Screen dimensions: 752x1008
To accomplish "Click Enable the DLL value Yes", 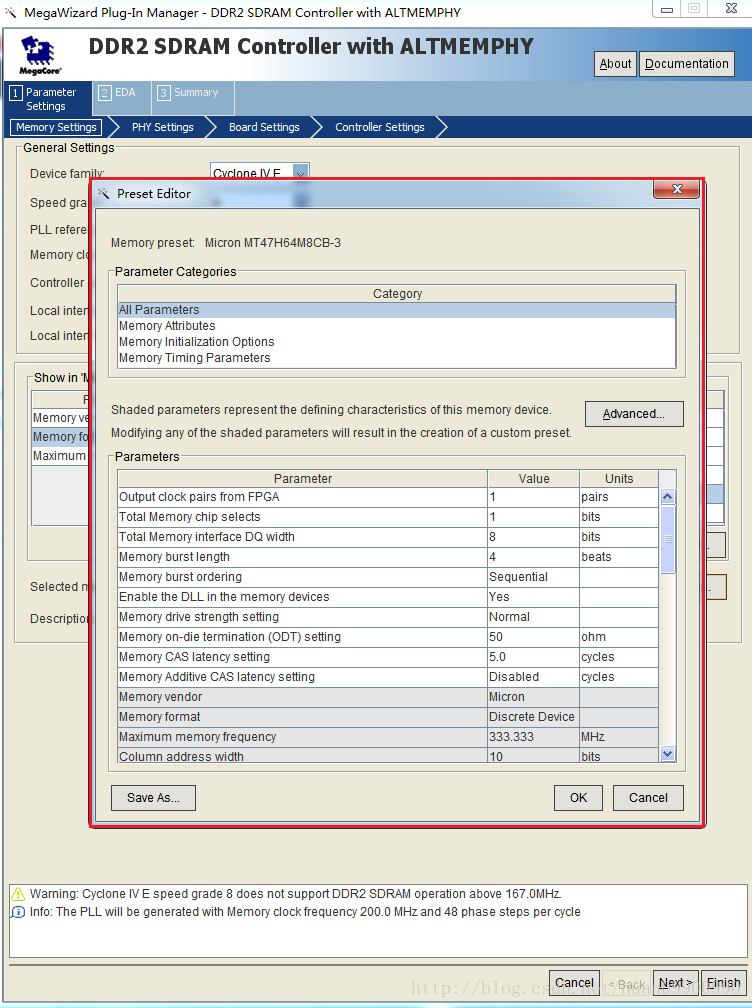I will coord(533,597).
